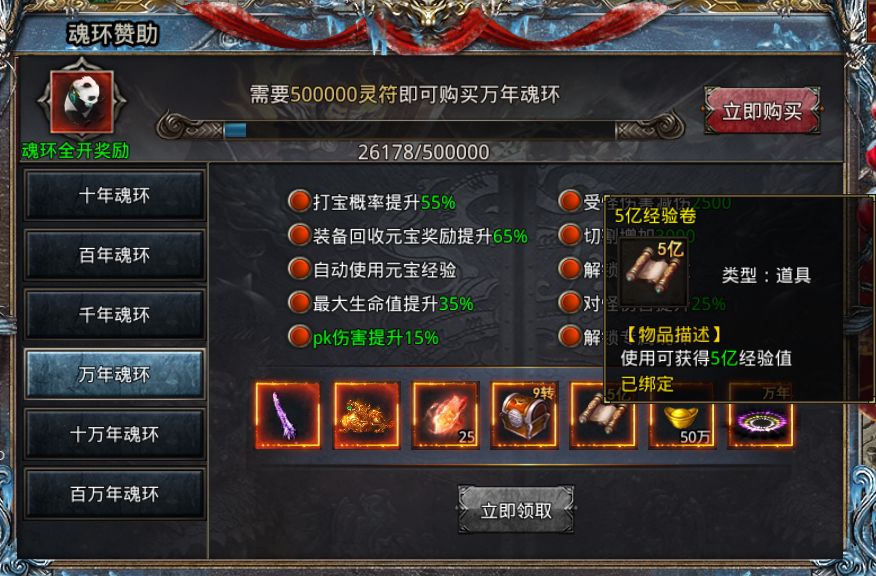Viewport: 876px width, 576px height.
Task: Click the golden dragon reward icon
Action: 367,415
